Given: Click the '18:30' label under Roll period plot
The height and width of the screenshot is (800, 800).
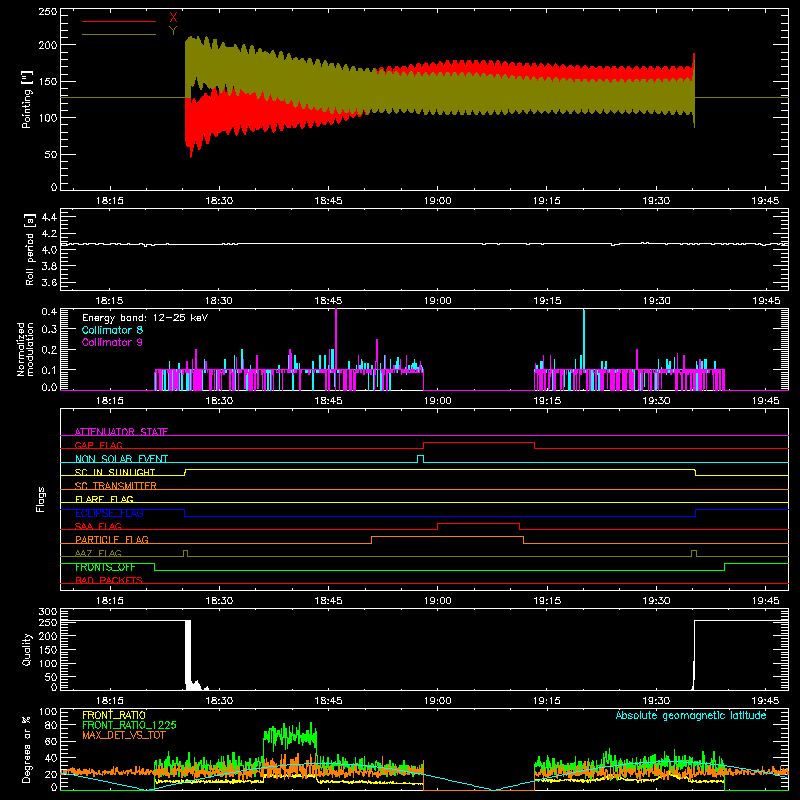Looking at the screenshot, I should tap(219, 301).
